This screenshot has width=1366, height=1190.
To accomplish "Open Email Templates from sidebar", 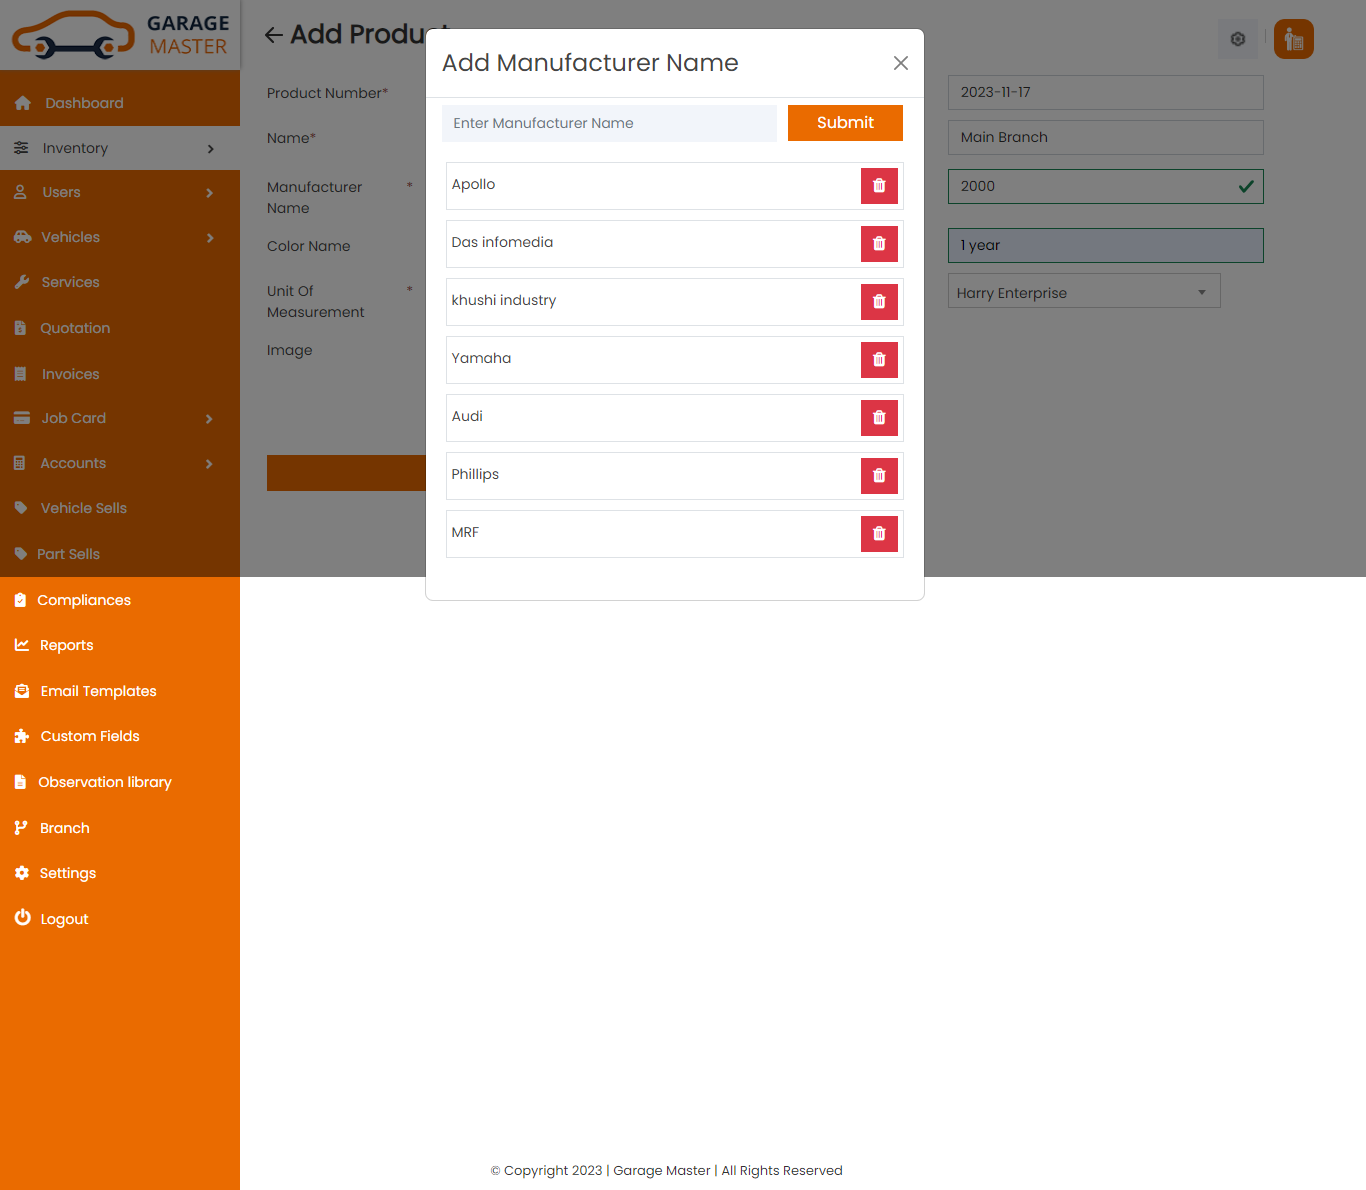I will (x=98, y=691).
